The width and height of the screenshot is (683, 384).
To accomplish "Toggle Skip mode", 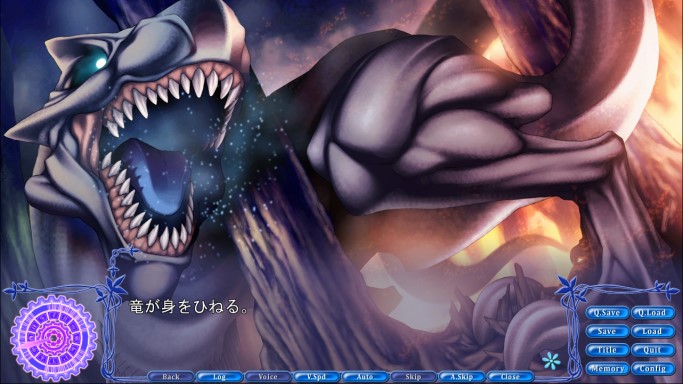I will coord(413,377).
